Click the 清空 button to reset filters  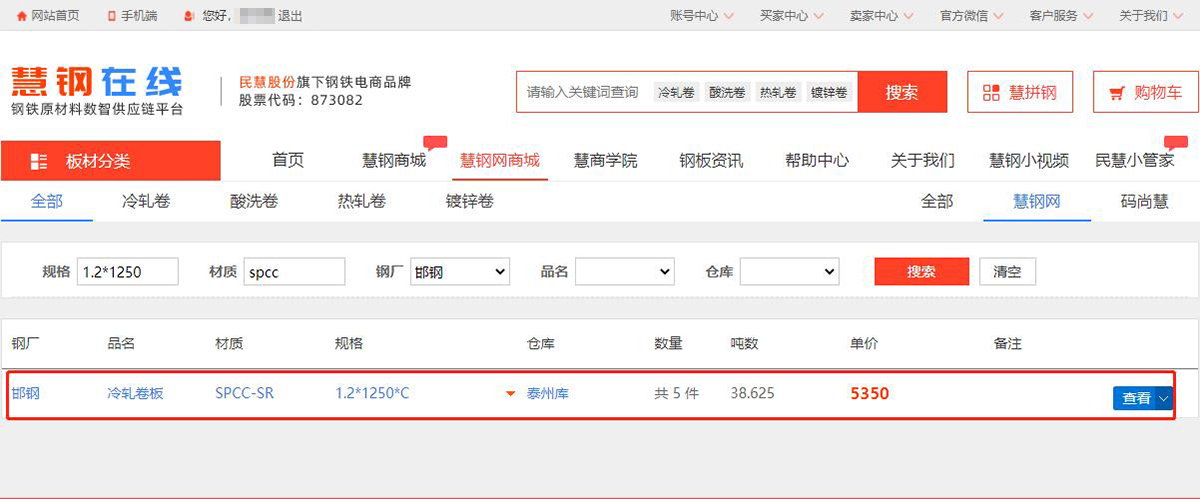tap(1007, 272)
